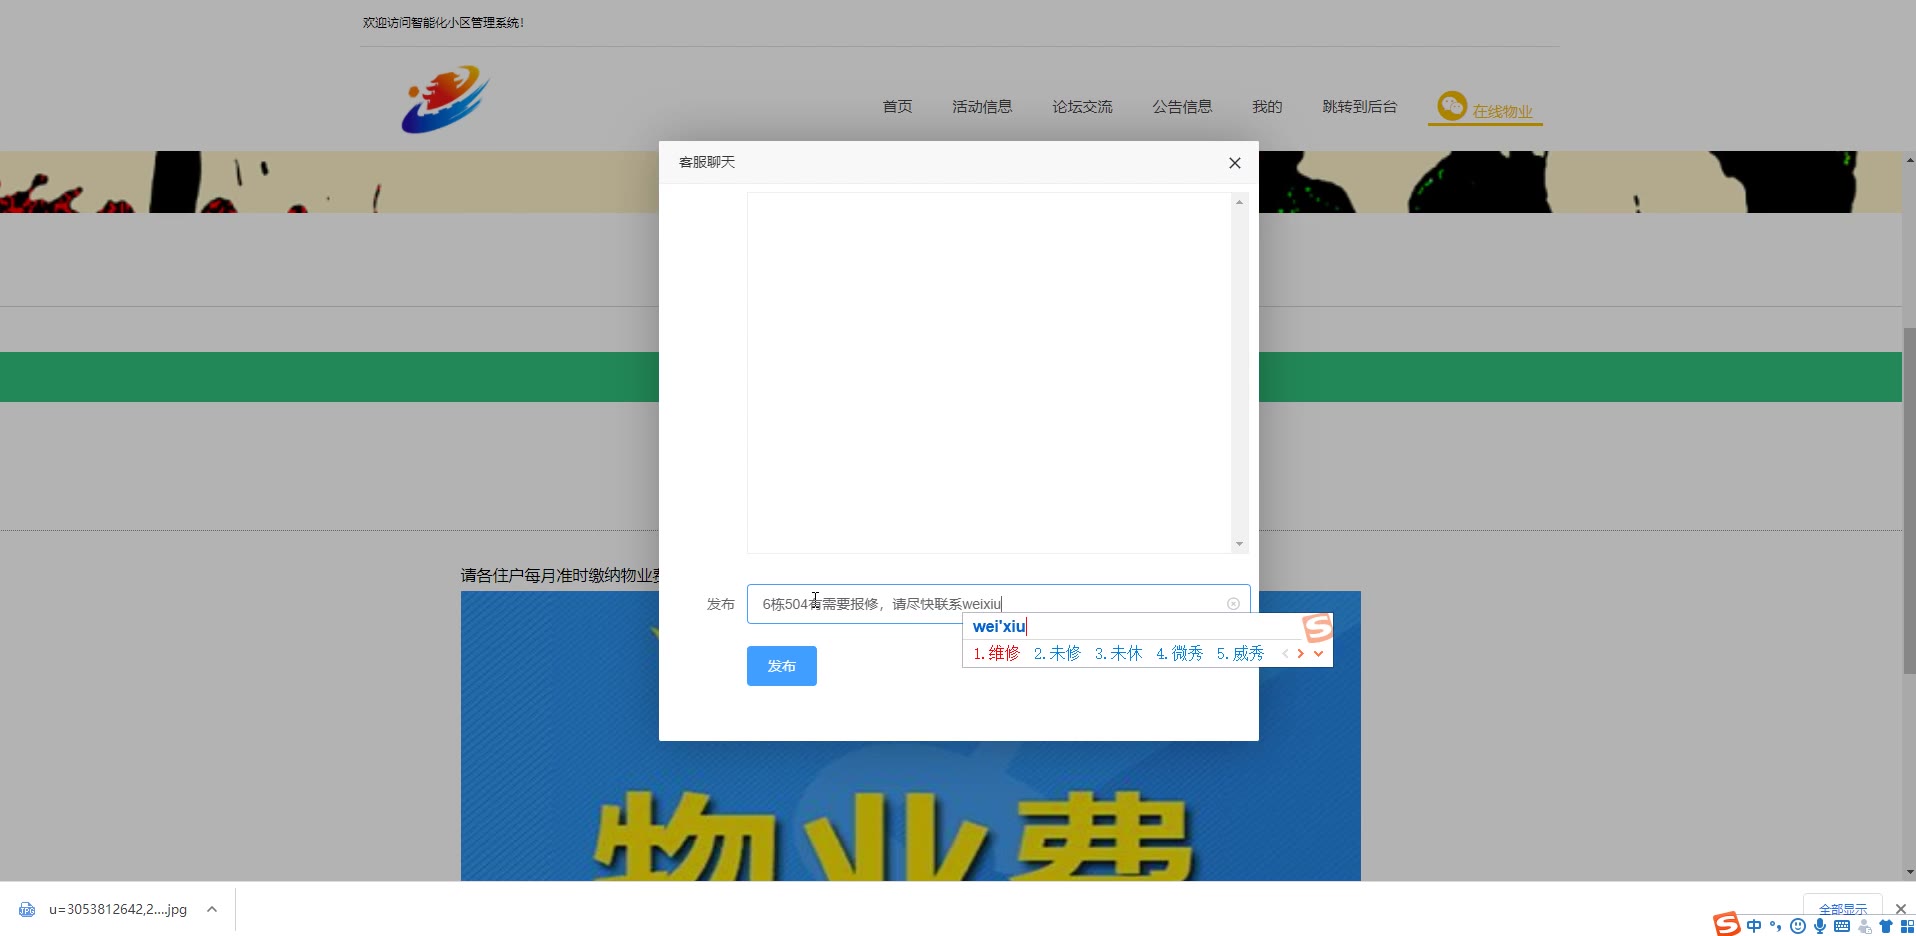
Task: Expand the IME candidate list with down chevron
Action: click(1318, 654)
